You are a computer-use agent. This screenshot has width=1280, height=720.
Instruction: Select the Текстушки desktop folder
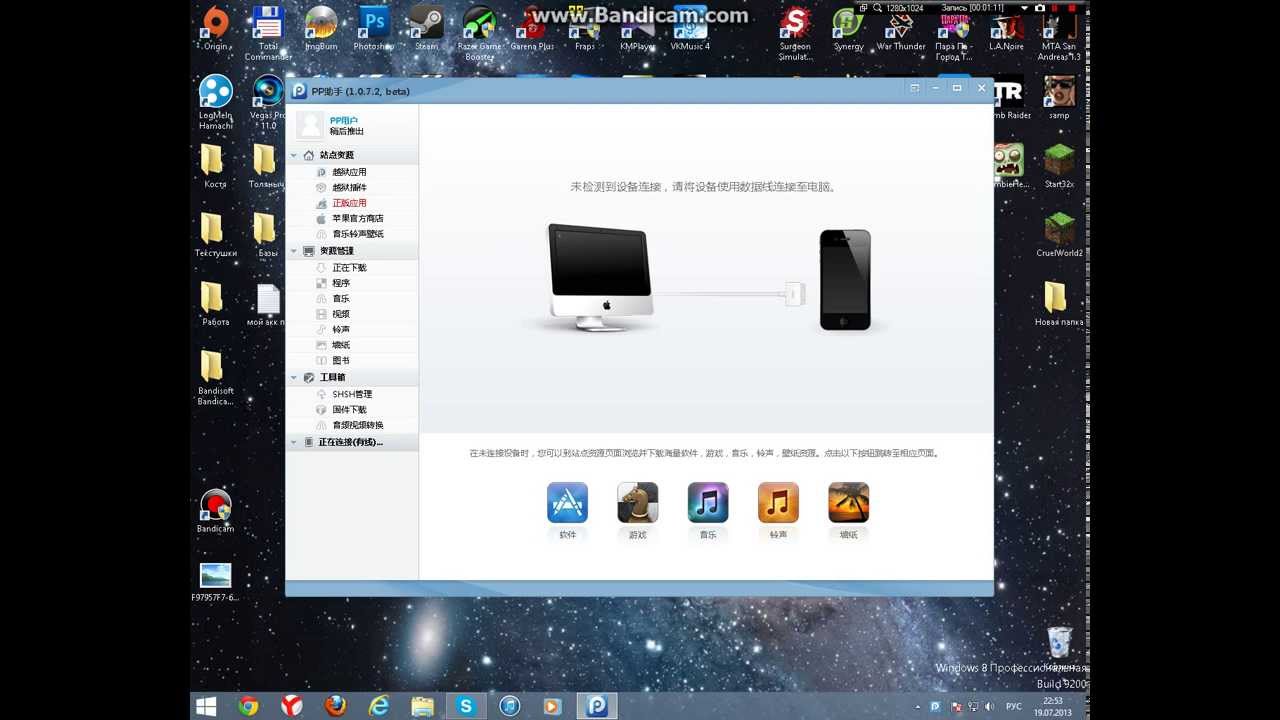tap(215, 235)
